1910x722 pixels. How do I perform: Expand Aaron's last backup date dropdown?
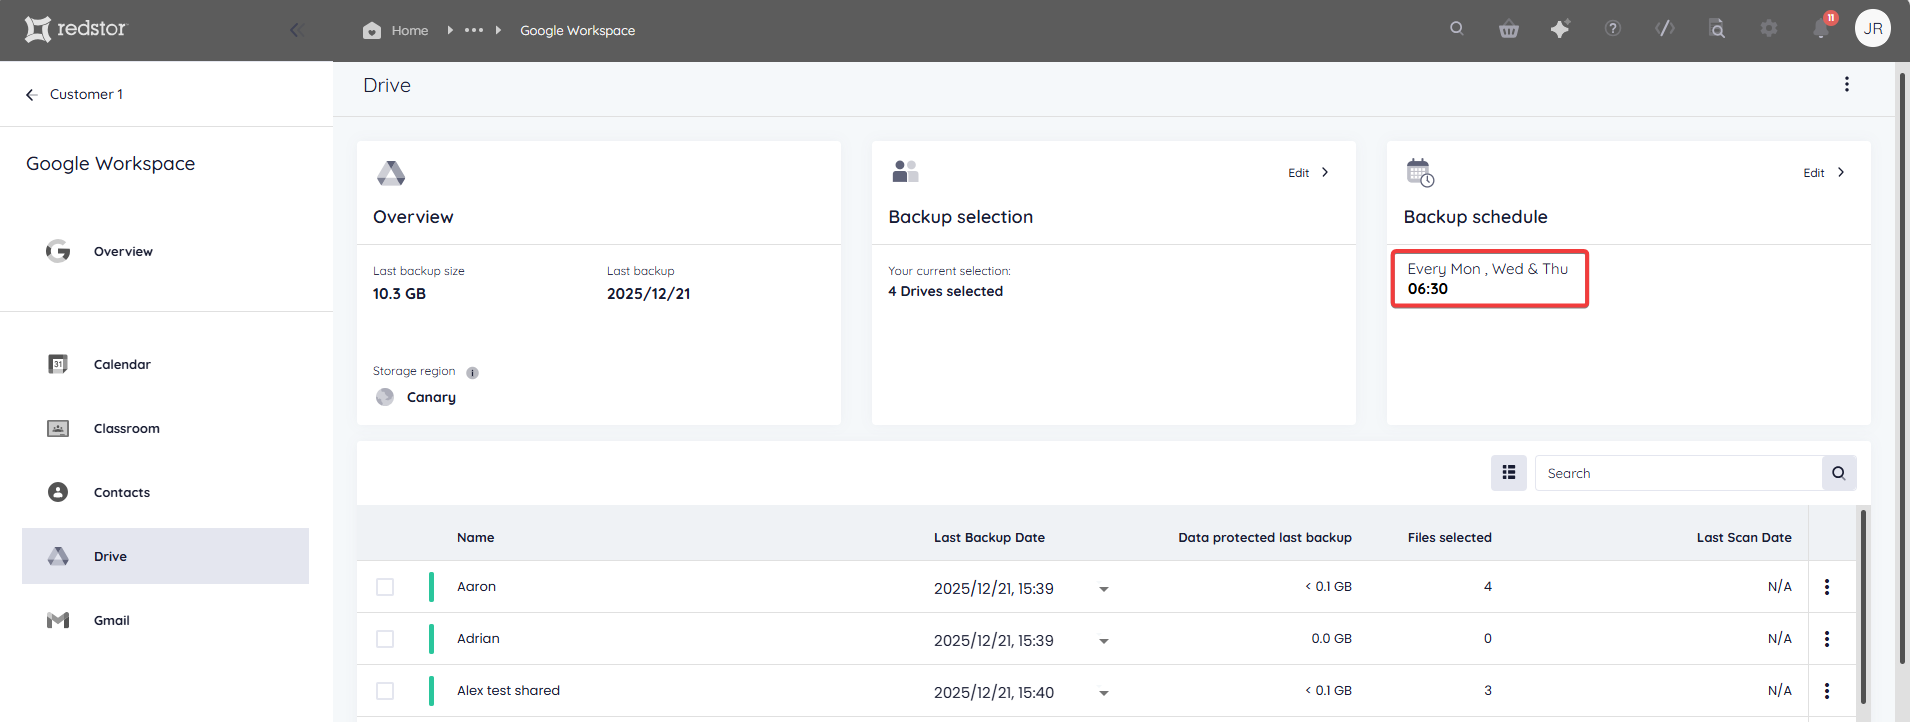point(1104,589)
